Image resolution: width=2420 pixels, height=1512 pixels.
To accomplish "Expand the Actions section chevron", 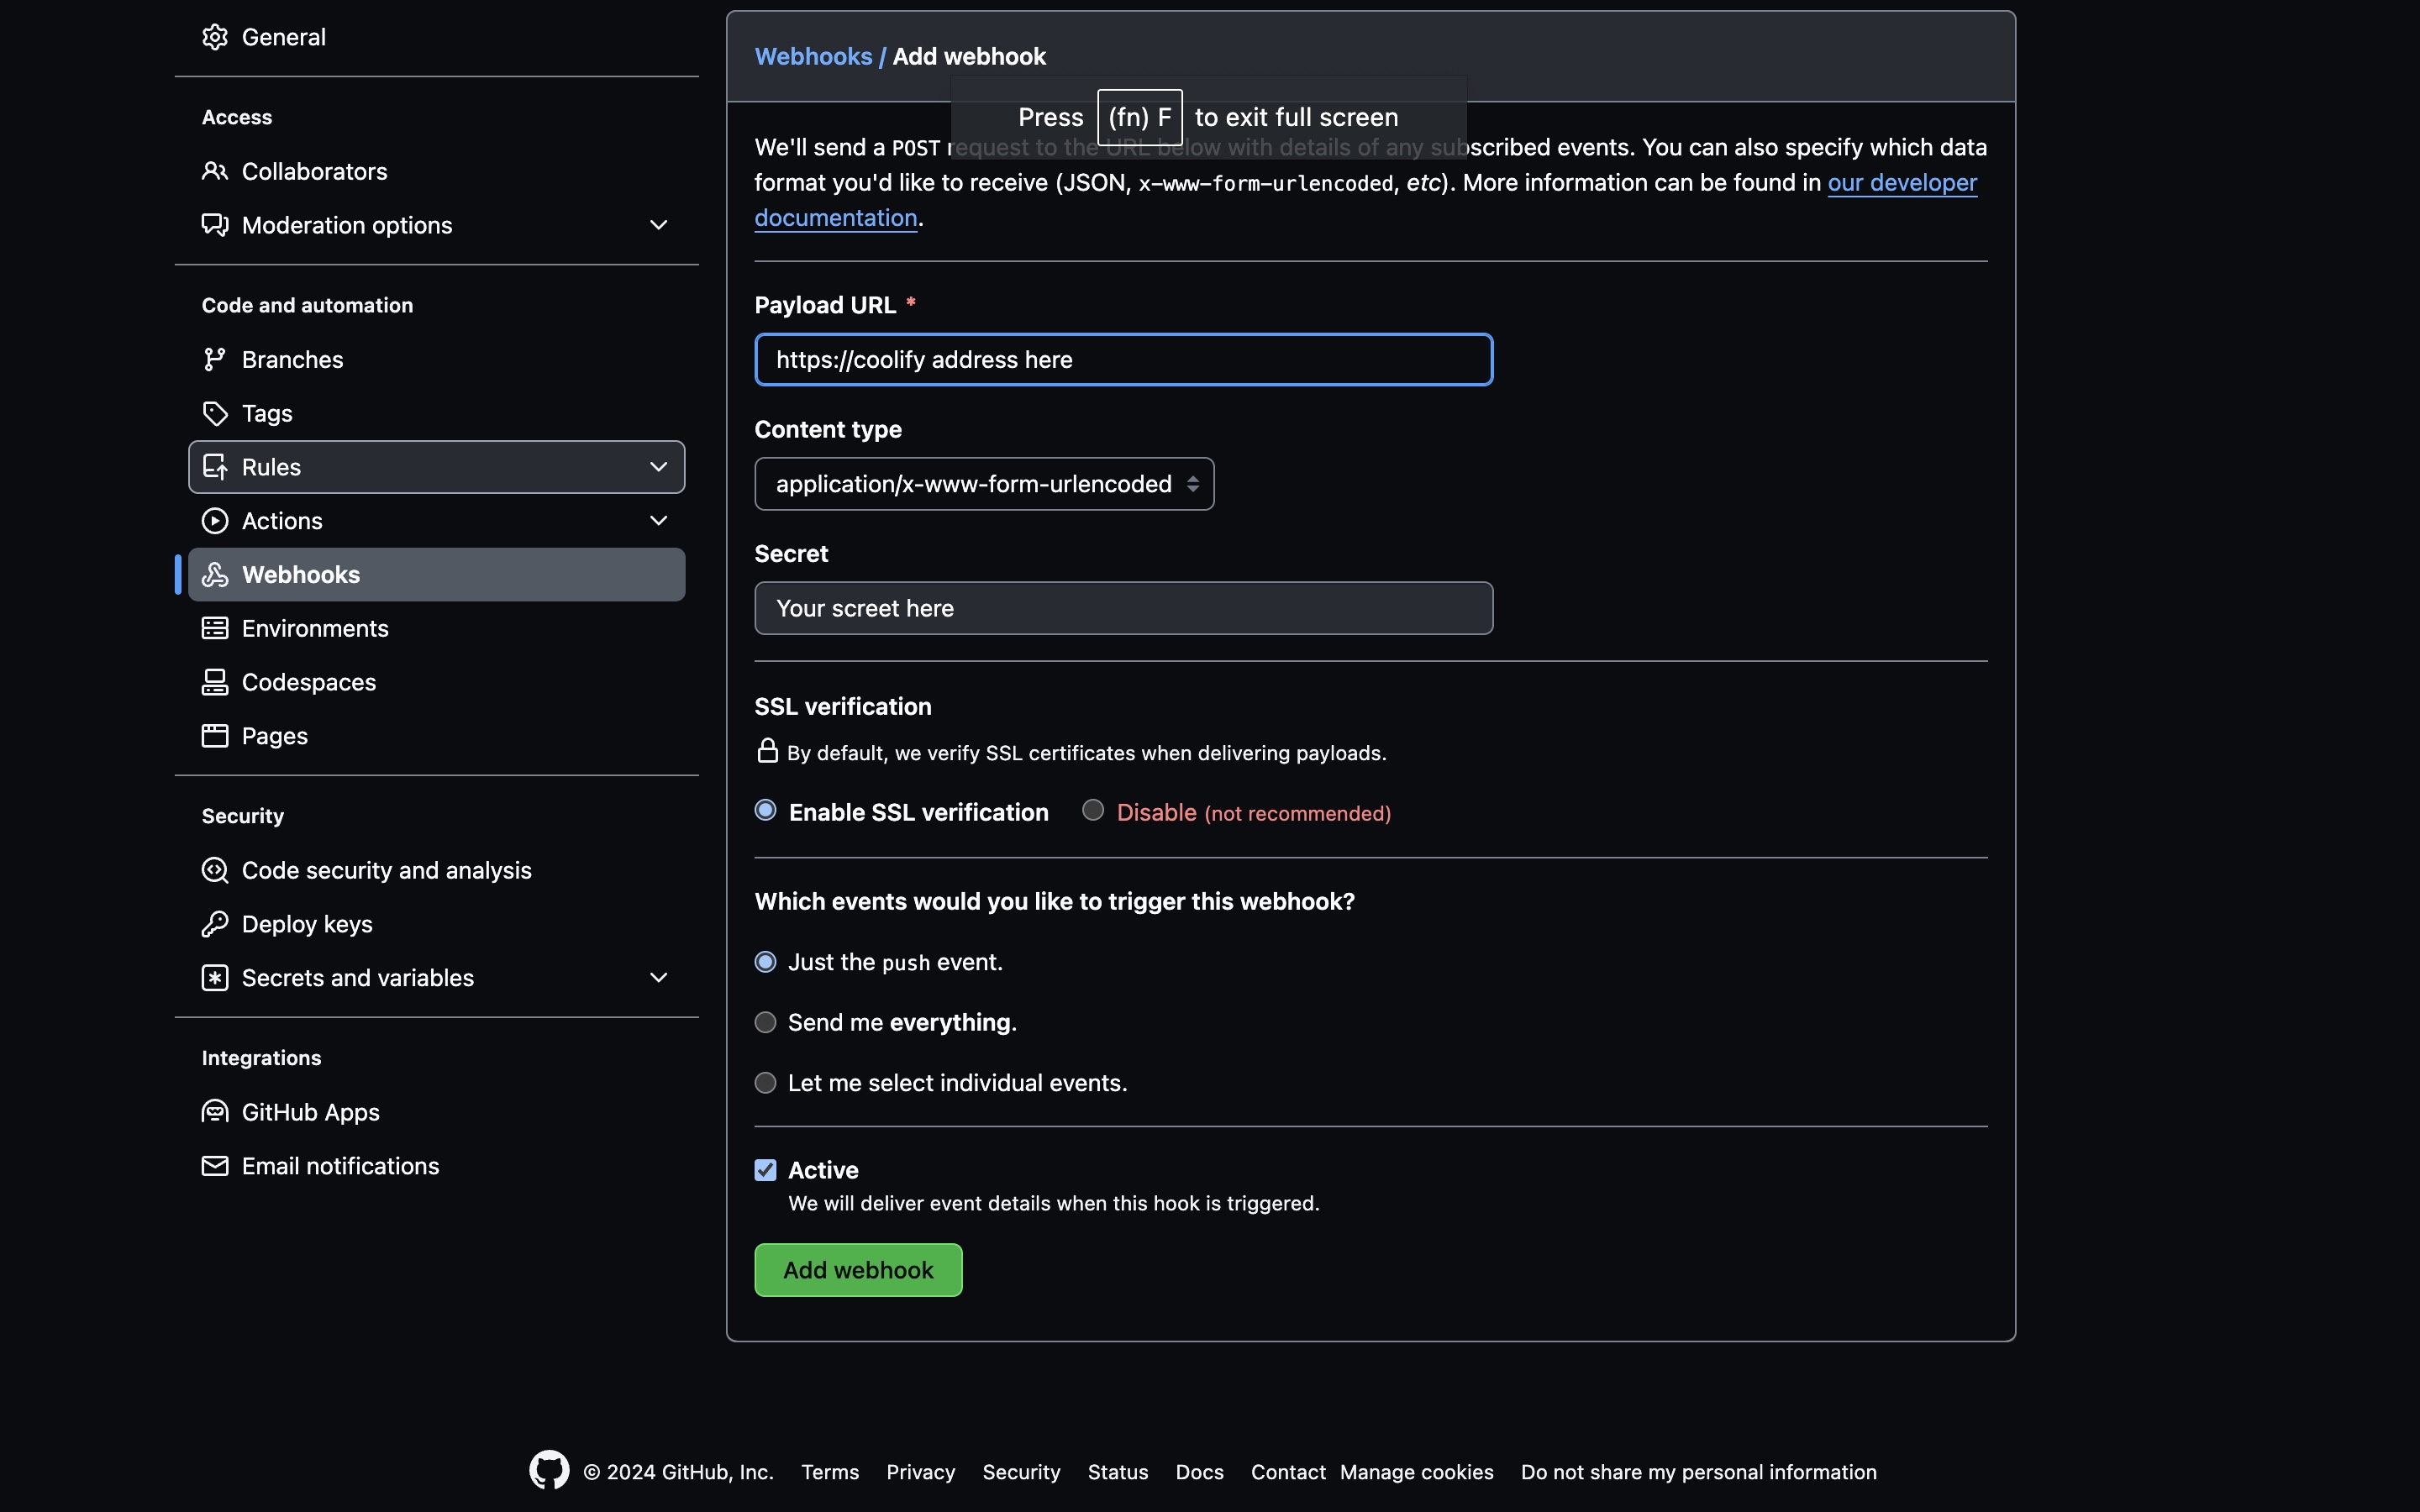I will 658,521.
